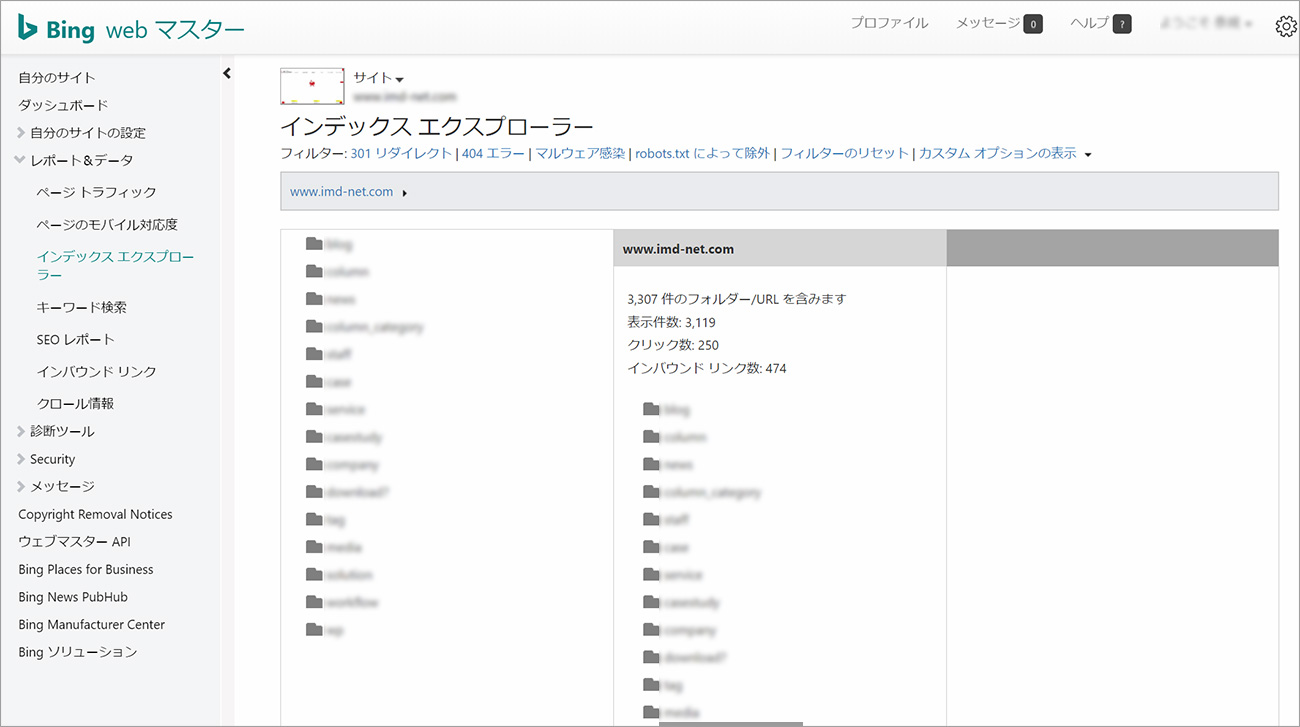The width and height of the screenshot is (1300, 727).
Task: Open キーワード検索 in sidebar
Action: coord(82,307)
